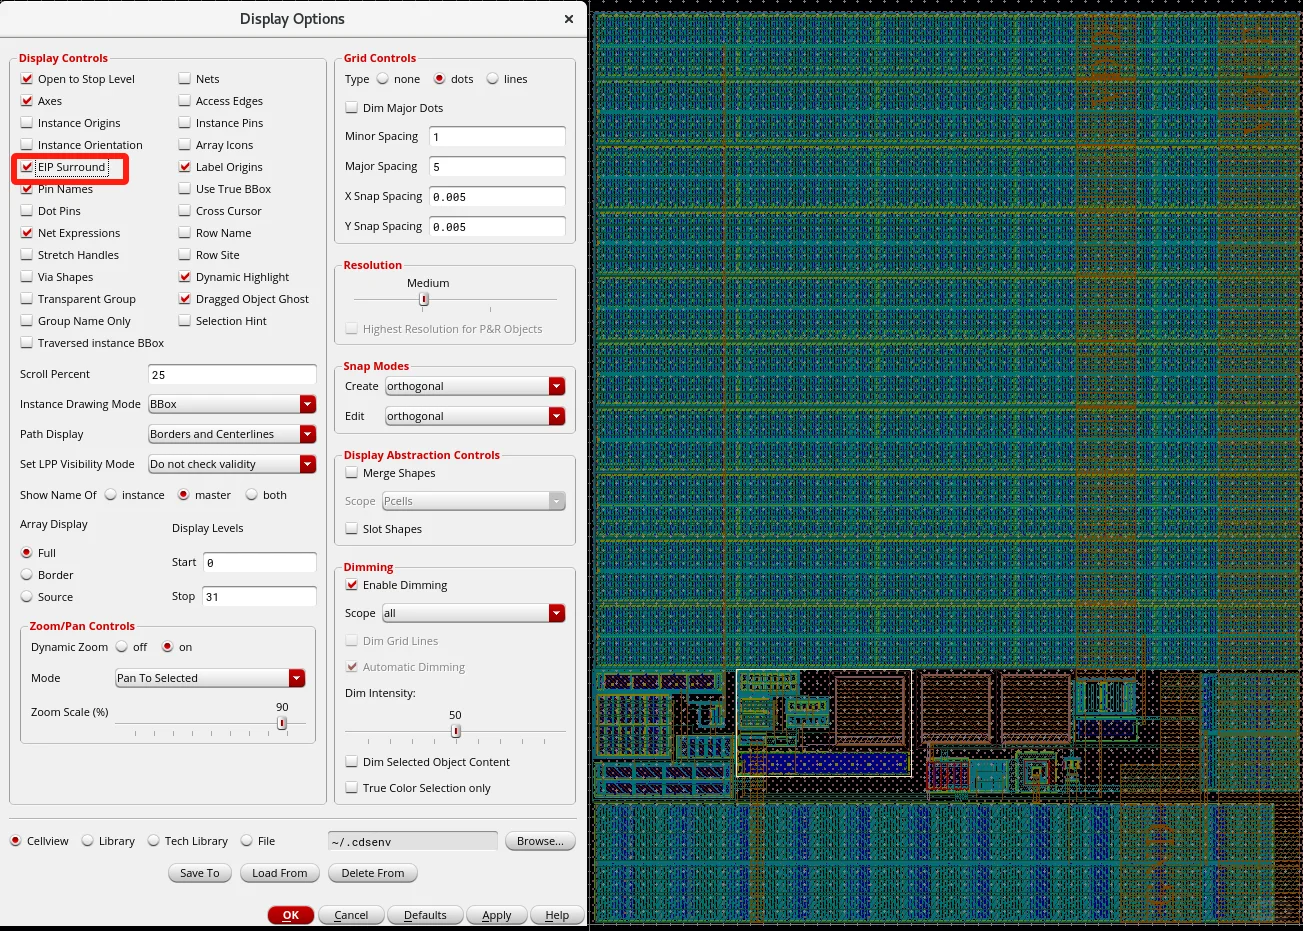This screenshot has width=1303, height=931.
Task: Focus the X Snap Spacing field
Action: [497, 197]
